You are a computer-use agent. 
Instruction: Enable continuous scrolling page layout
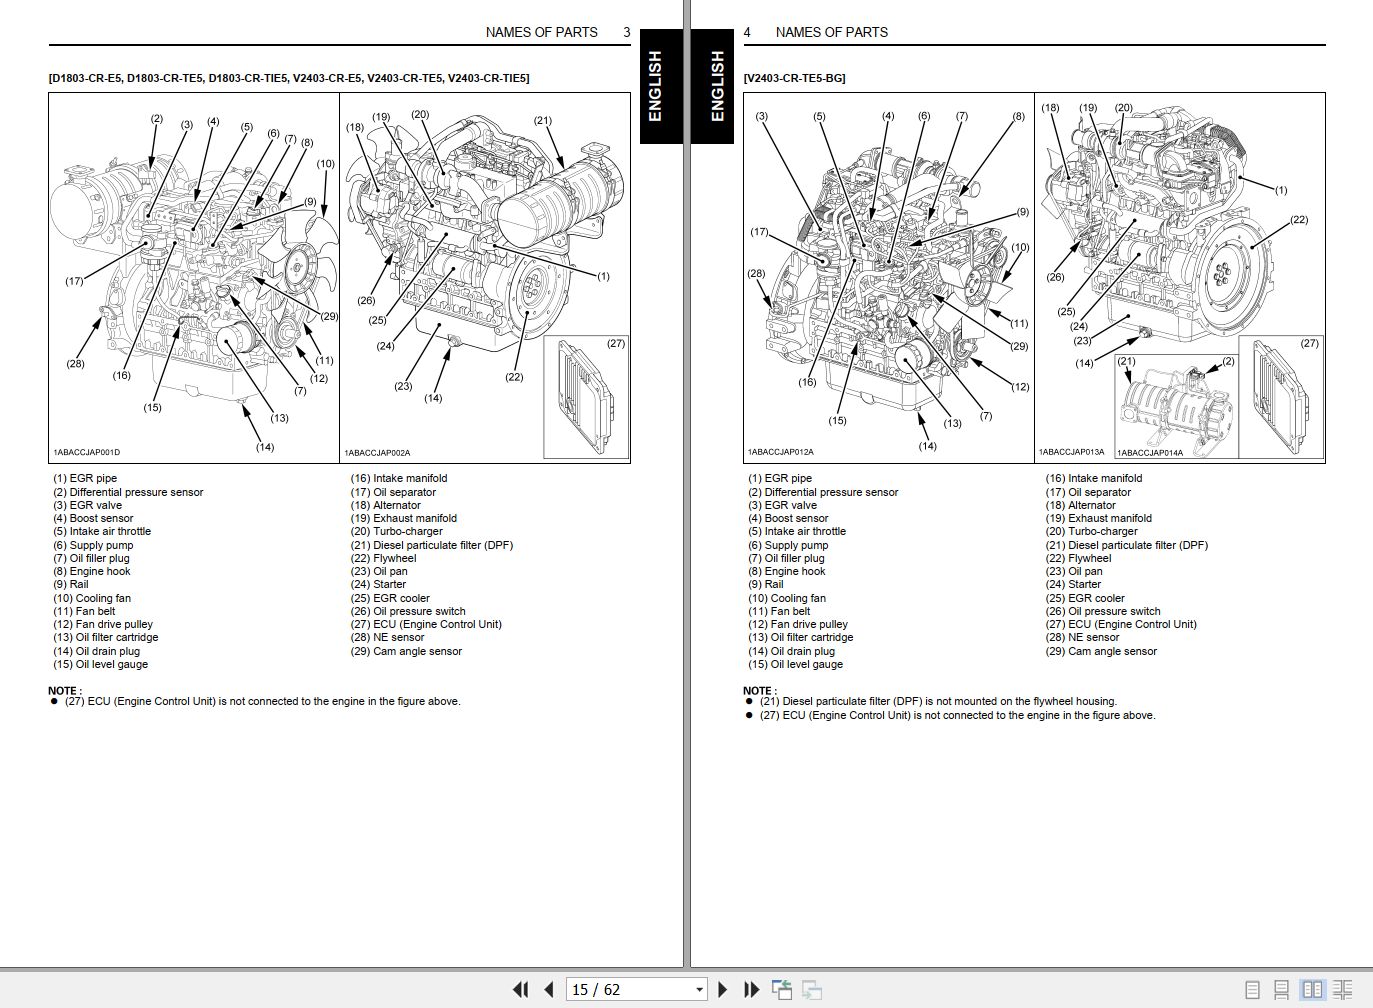[1281, 988]
